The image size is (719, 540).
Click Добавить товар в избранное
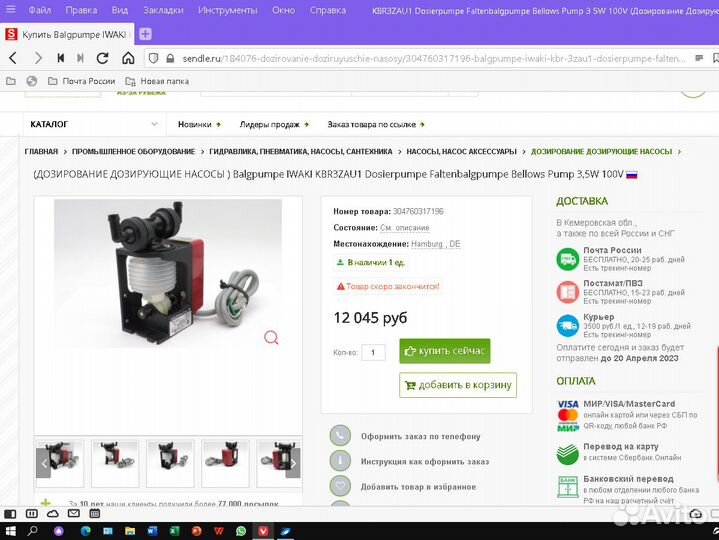[418, 487]
